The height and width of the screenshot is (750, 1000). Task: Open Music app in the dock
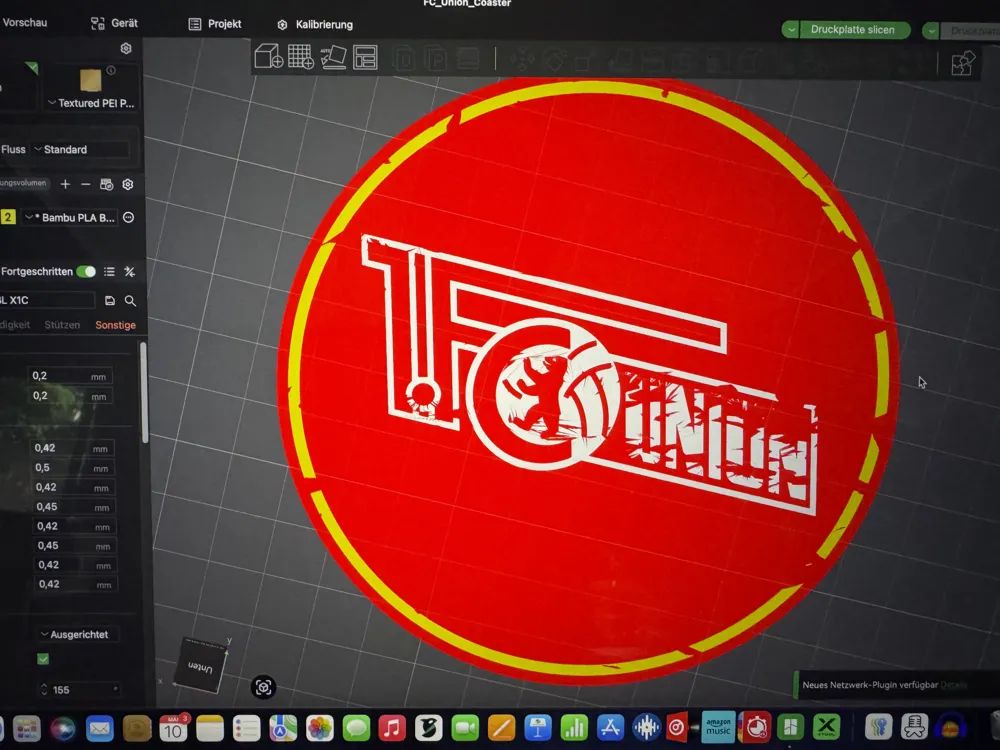click(392, 728)
